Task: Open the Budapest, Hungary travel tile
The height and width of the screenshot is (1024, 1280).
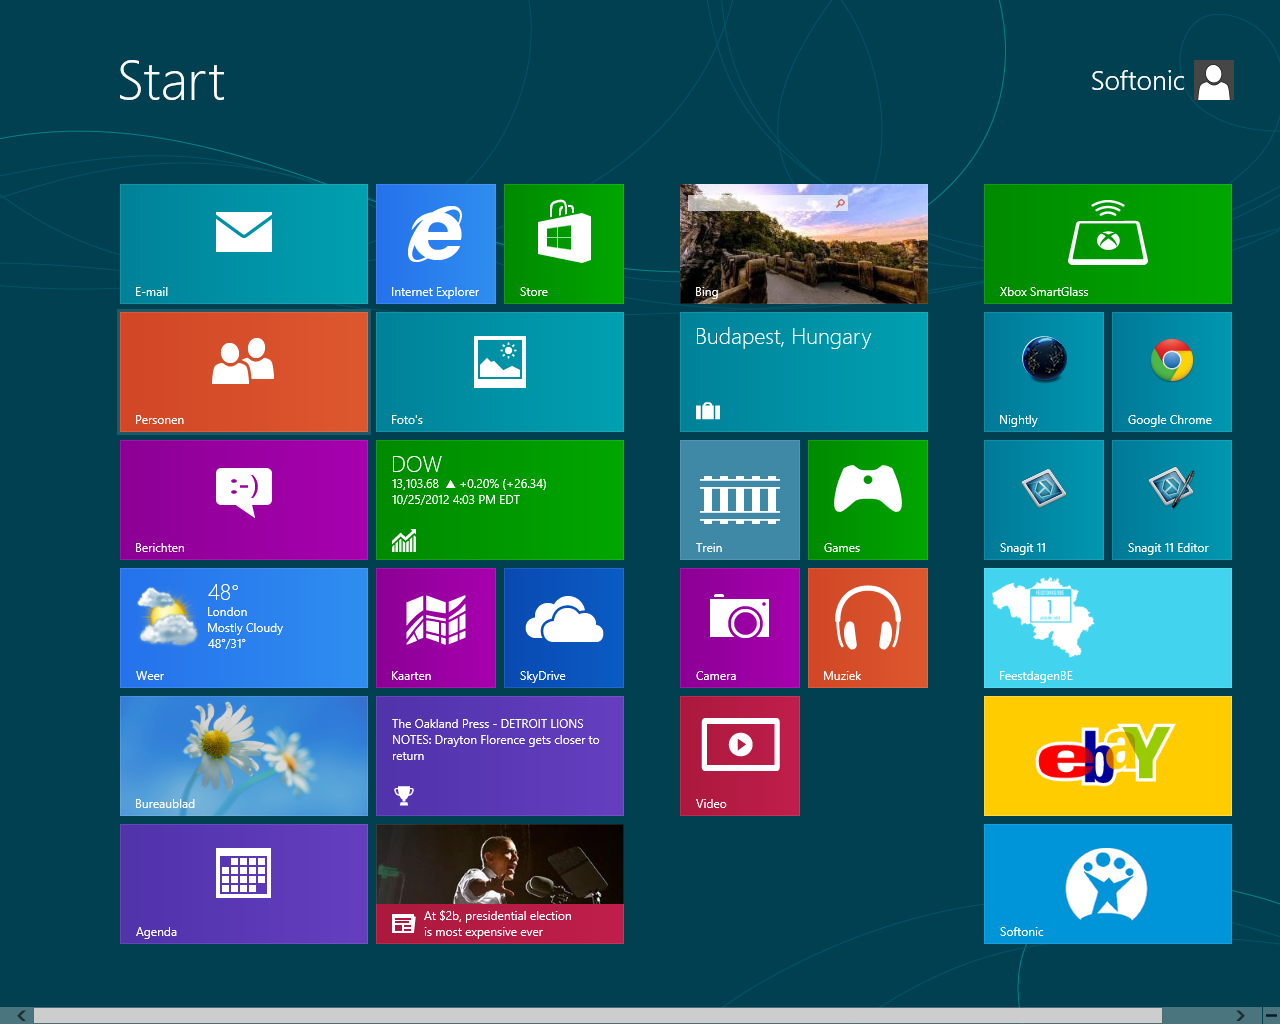Action: pos(803,371)
